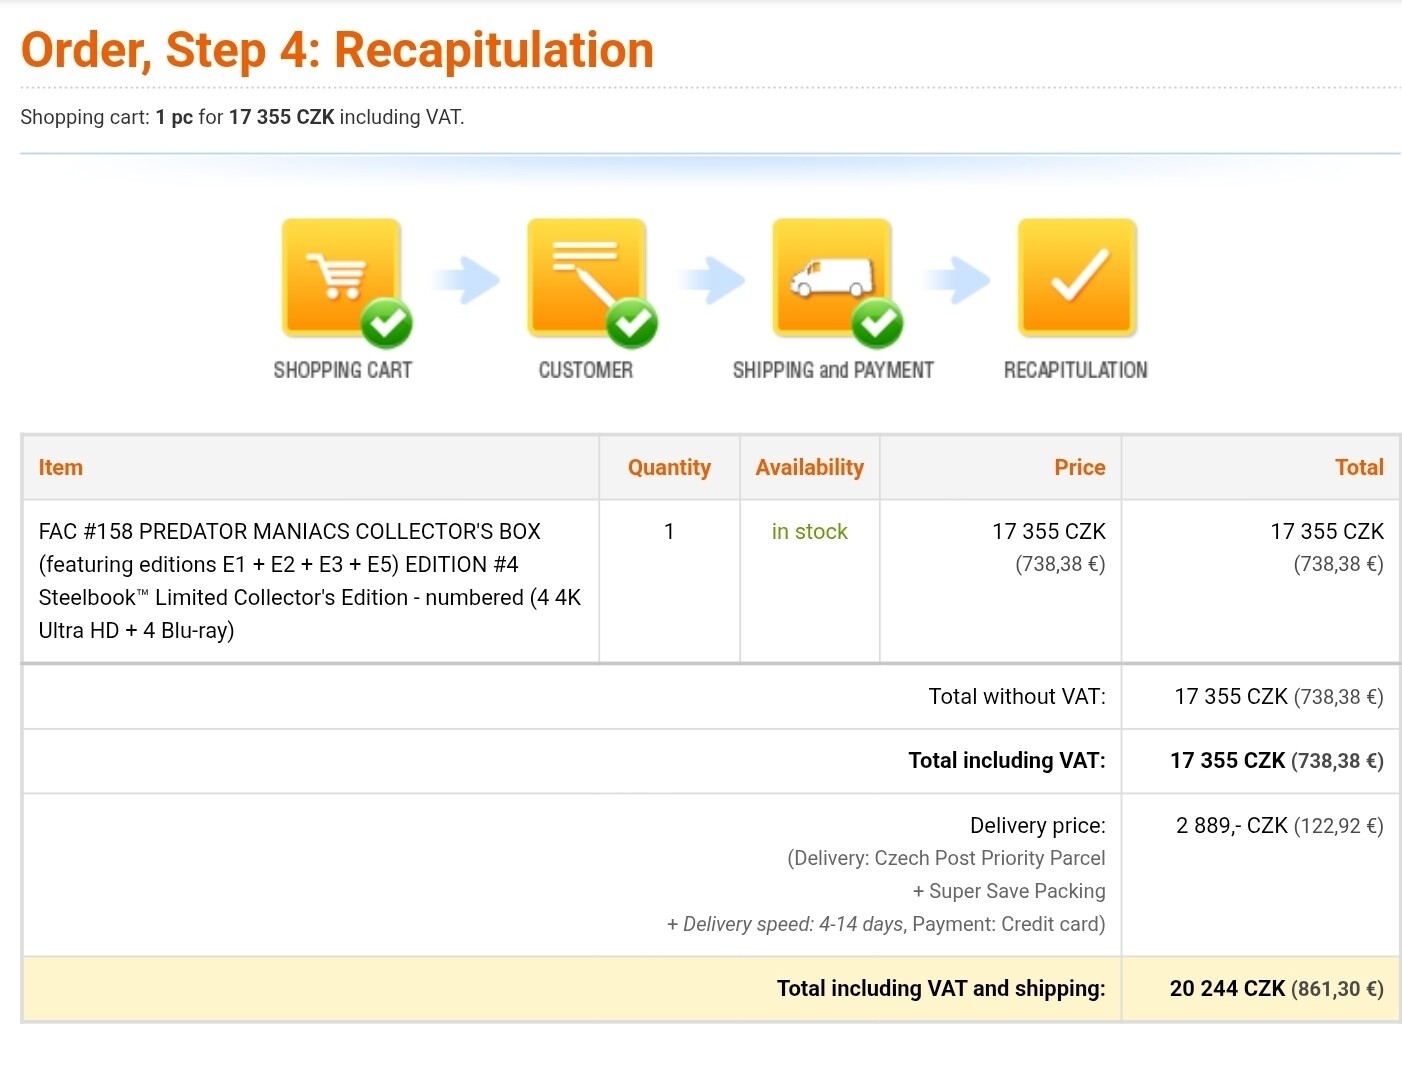Click the Total column header
The width and height of the screenshot is (1402, 1076).
click(1360, 467)
